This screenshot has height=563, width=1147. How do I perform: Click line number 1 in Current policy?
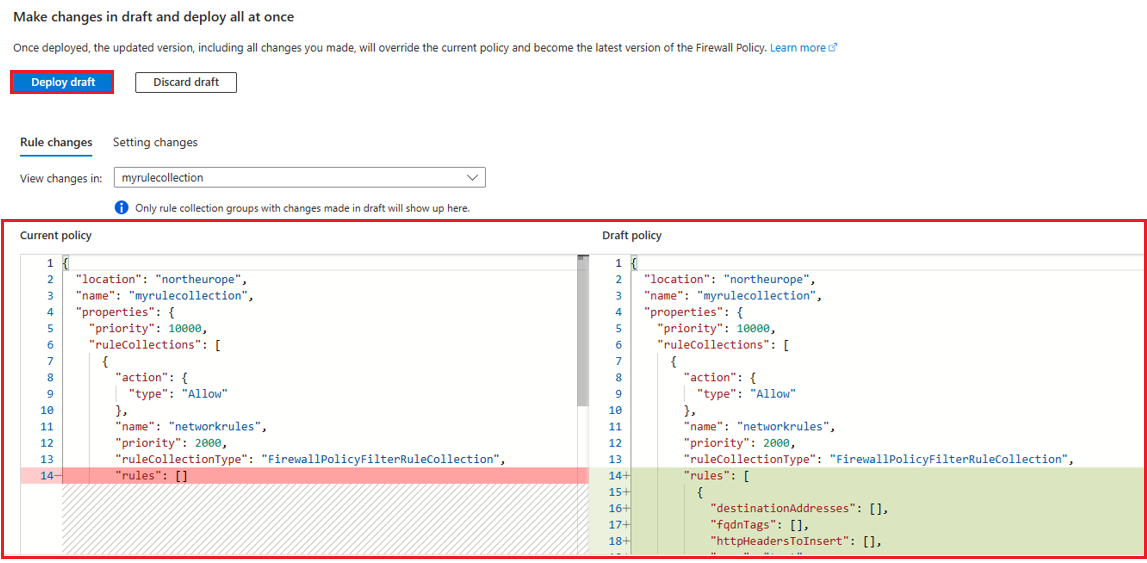(49, 263)
